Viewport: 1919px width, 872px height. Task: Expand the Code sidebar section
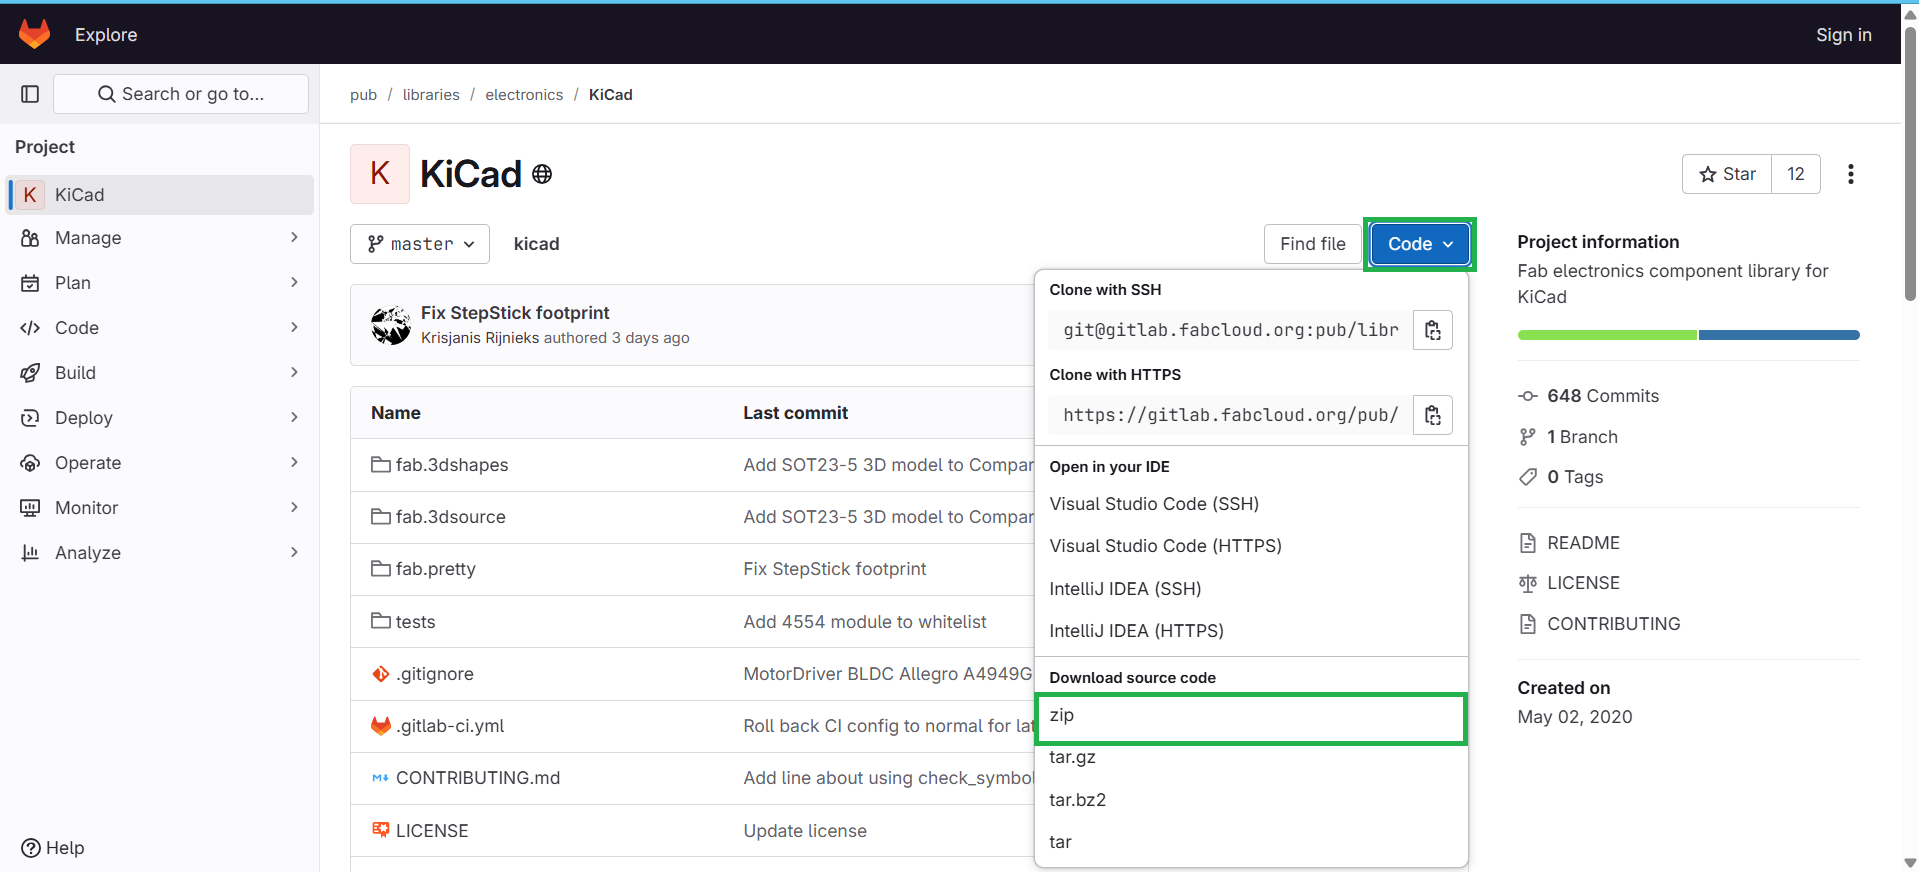[x=160, y=328]
